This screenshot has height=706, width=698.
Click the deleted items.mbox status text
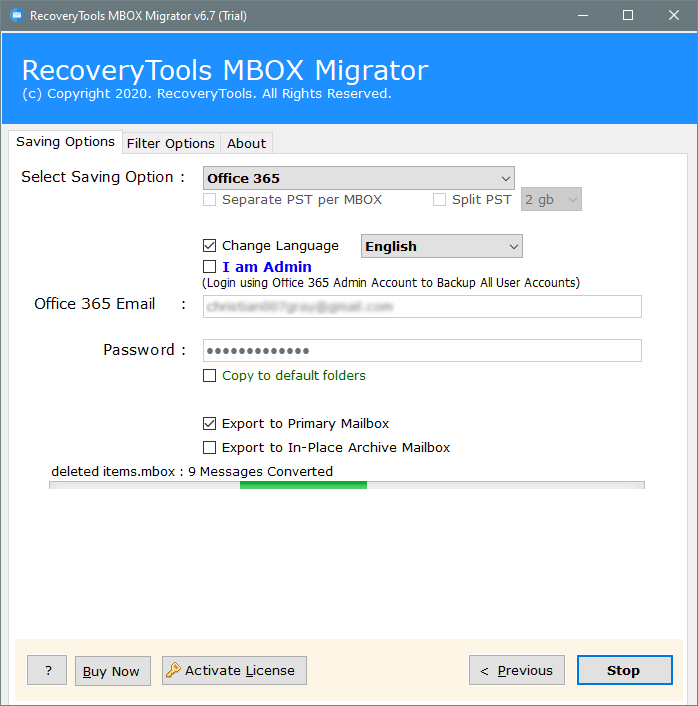tap(192, 471)
